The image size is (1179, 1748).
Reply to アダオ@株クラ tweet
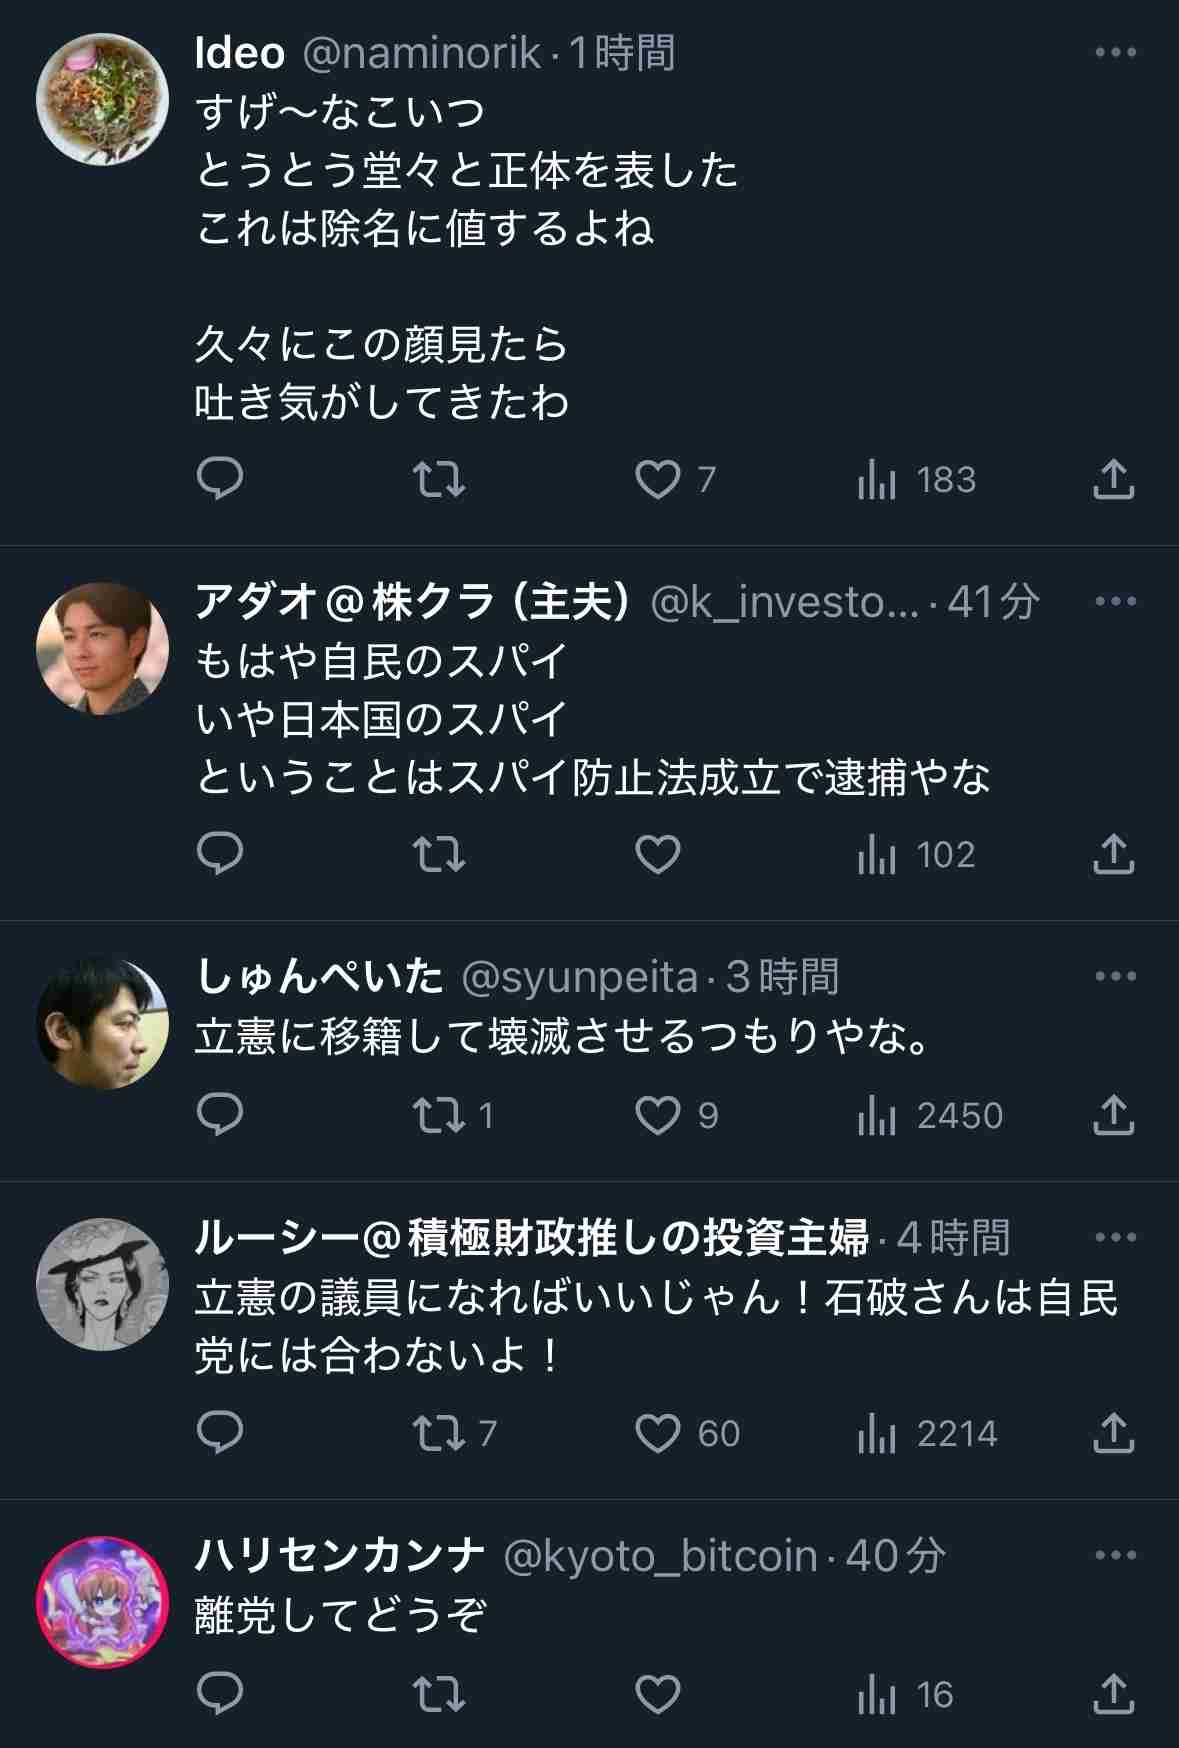click(x=220, y=855)
